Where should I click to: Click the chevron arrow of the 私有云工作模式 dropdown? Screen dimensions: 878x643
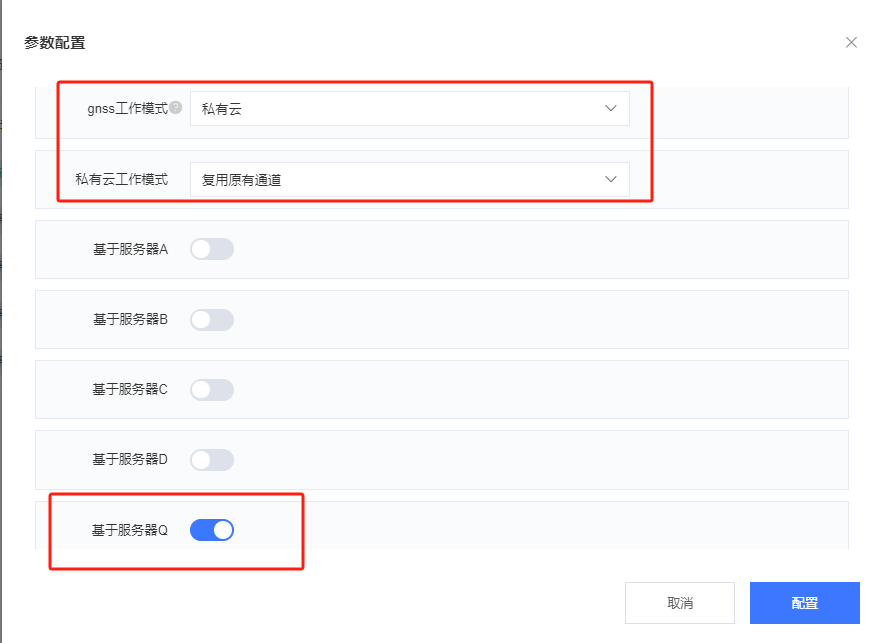point(611,179)
